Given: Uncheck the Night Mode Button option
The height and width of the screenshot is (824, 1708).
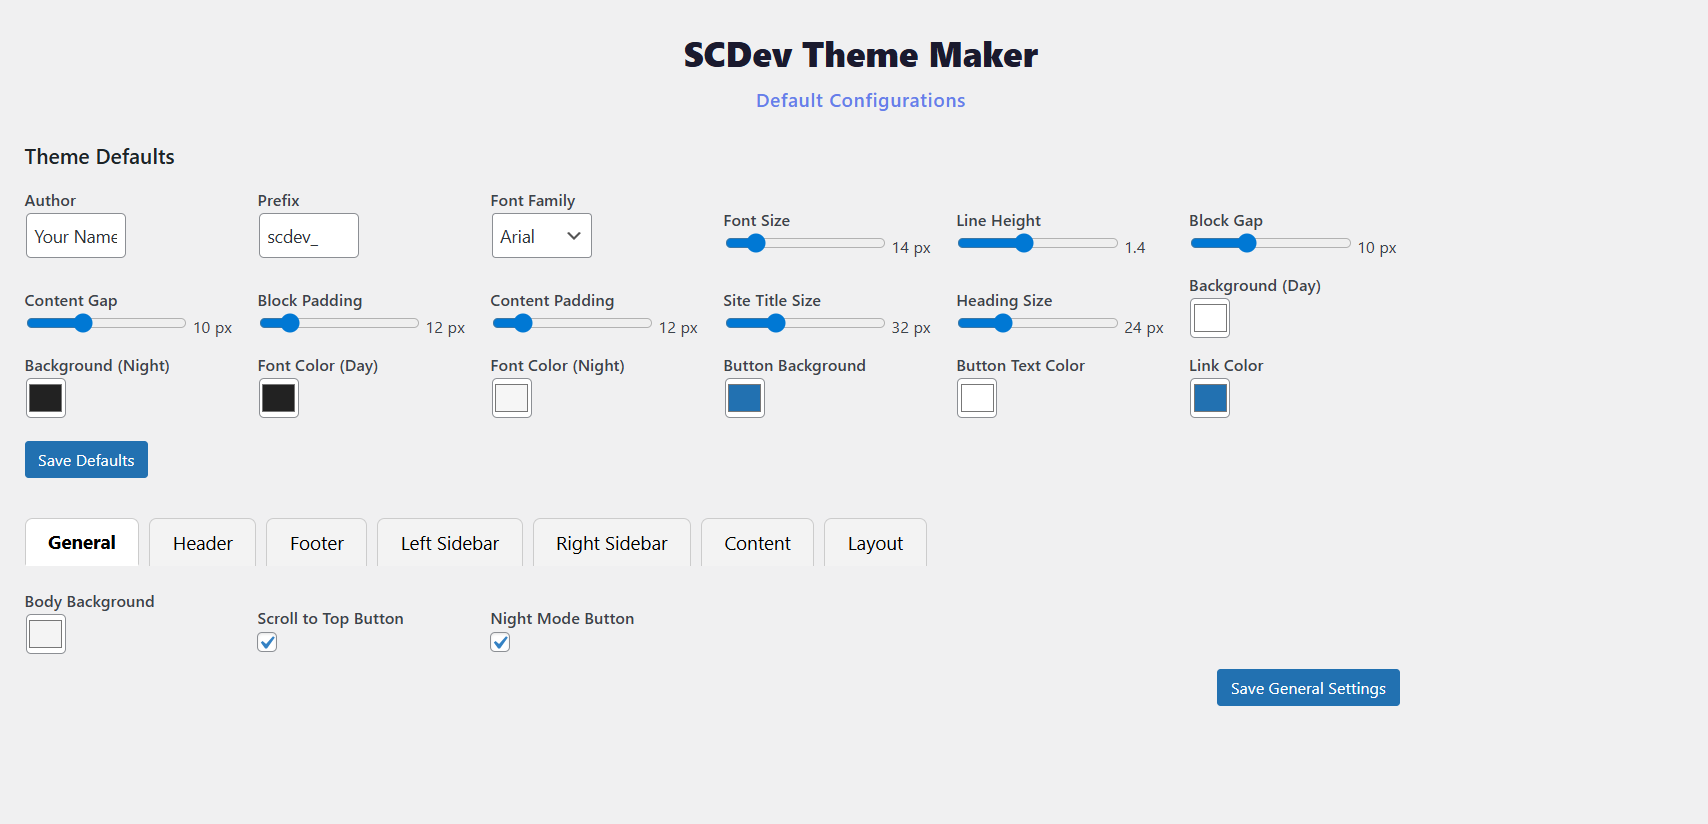Looking at the screenshot, I should click(500, 642).
